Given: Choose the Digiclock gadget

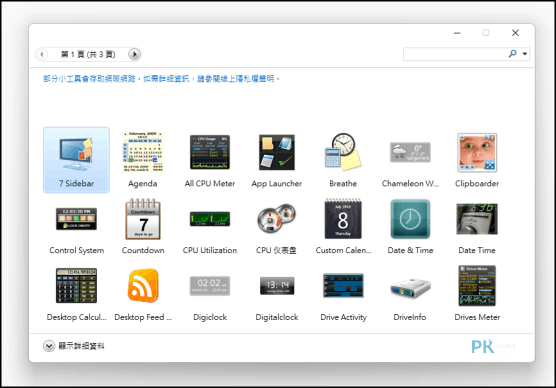Looking at the screenshot, I should click(x=210, y=286).
